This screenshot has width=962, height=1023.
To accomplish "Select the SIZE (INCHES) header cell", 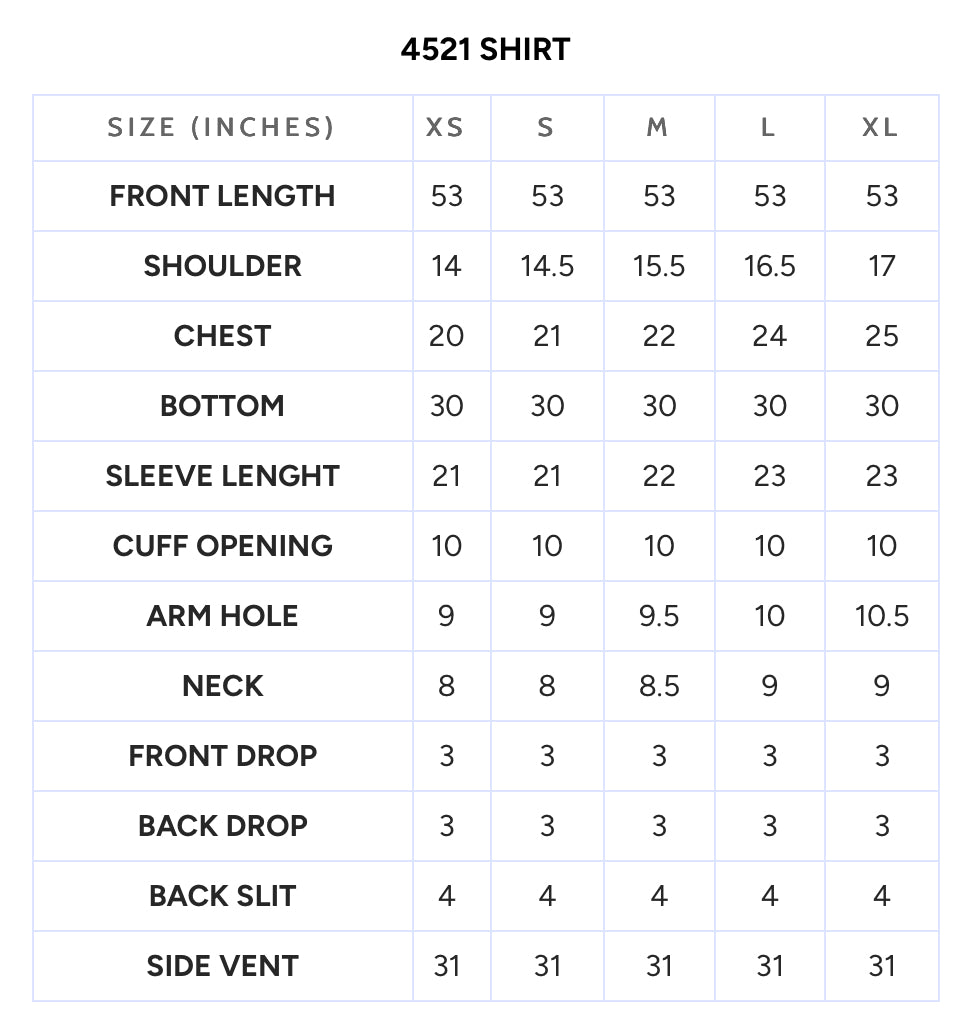I will point(222,127).
